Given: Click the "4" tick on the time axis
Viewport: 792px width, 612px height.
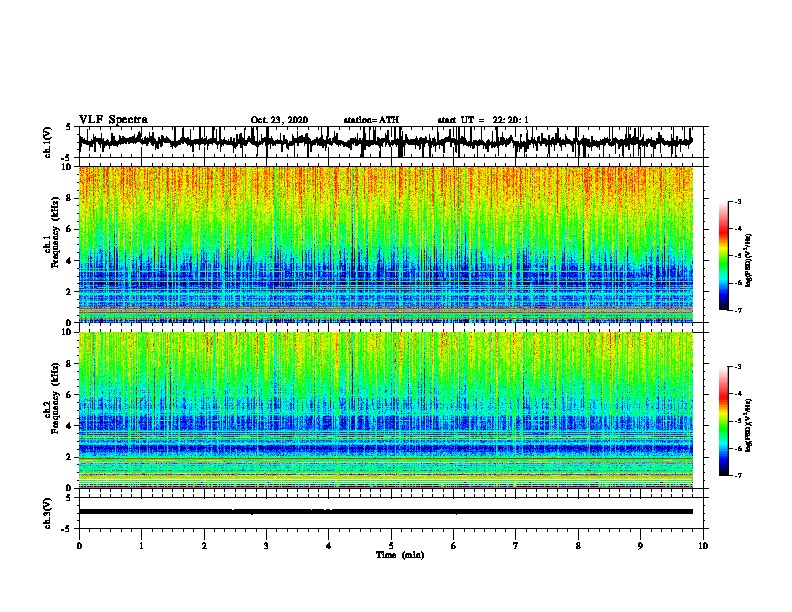Looking at the screenshot, I should coord(329,546).
